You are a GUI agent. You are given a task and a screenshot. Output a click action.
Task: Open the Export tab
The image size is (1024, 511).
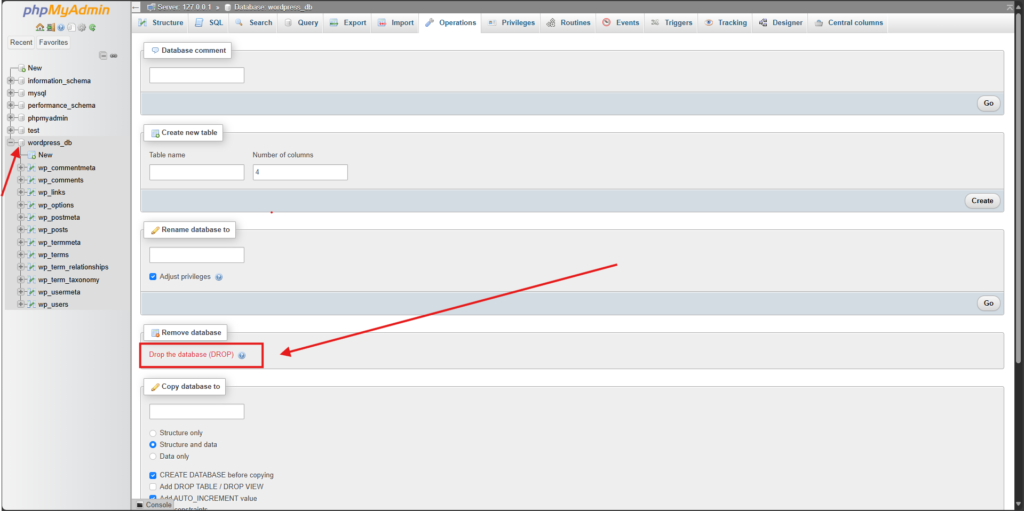pos(349,23)
